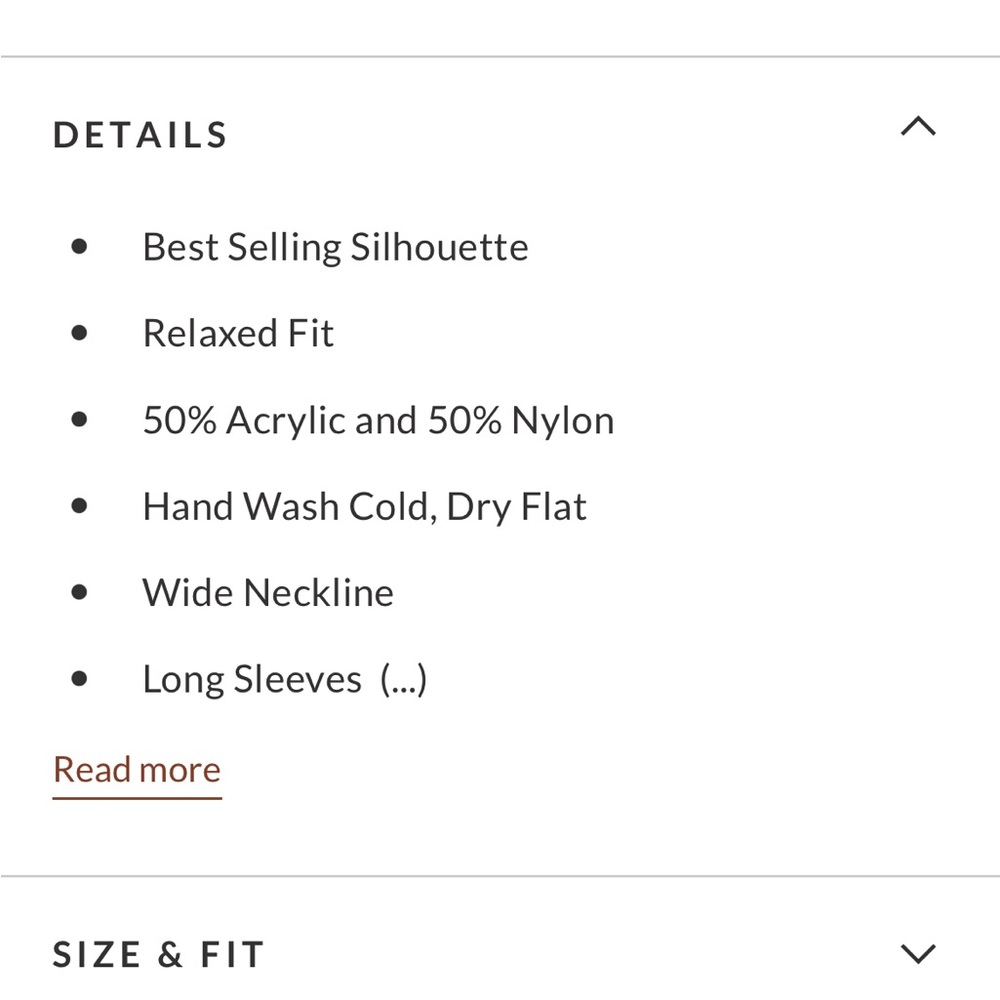Click the divider line above Size & Fit
This screenshot has height=1000, width=1000.
500,877
